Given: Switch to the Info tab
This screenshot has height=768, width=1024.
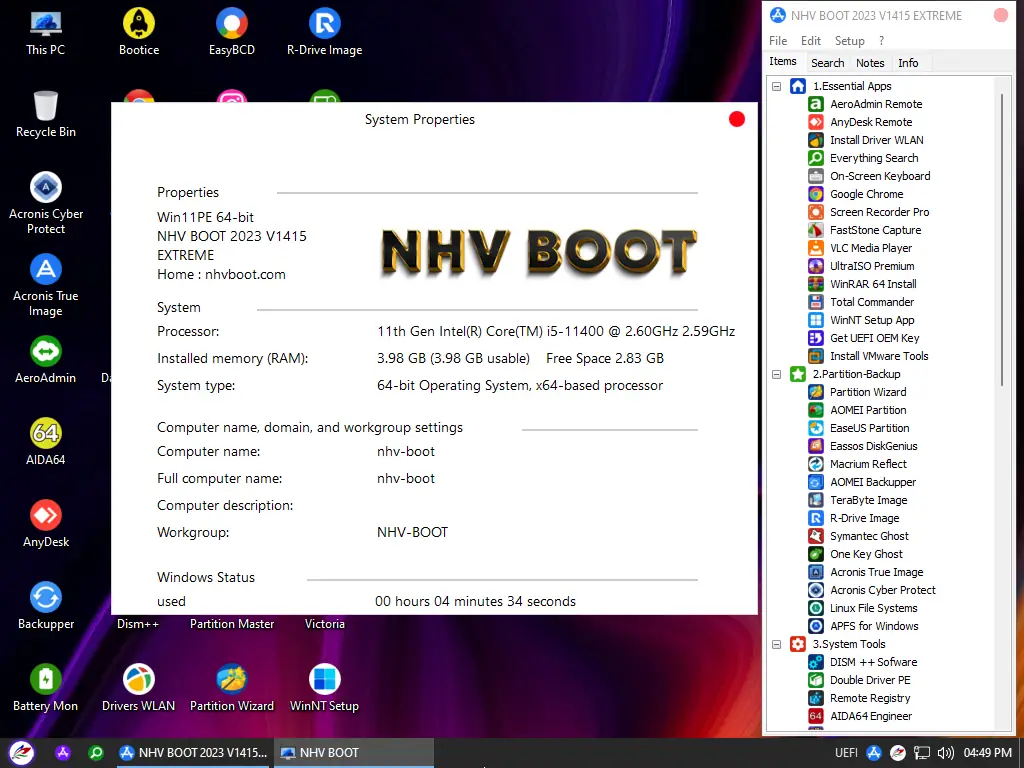Looking at the screenshot, I should [908, 63].
